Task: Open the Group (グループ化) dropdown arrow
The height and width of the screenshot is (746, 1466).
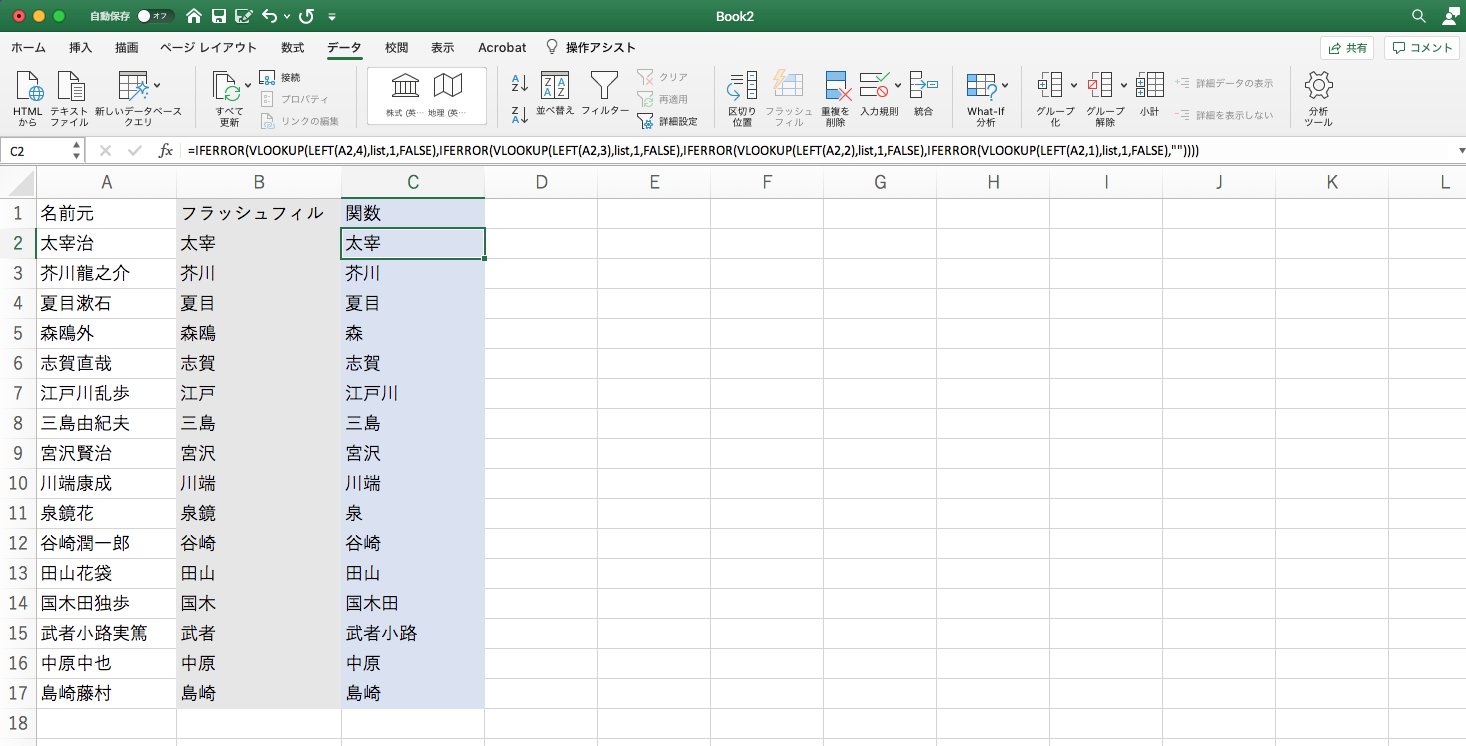Action: click(x=1074, y=85)
